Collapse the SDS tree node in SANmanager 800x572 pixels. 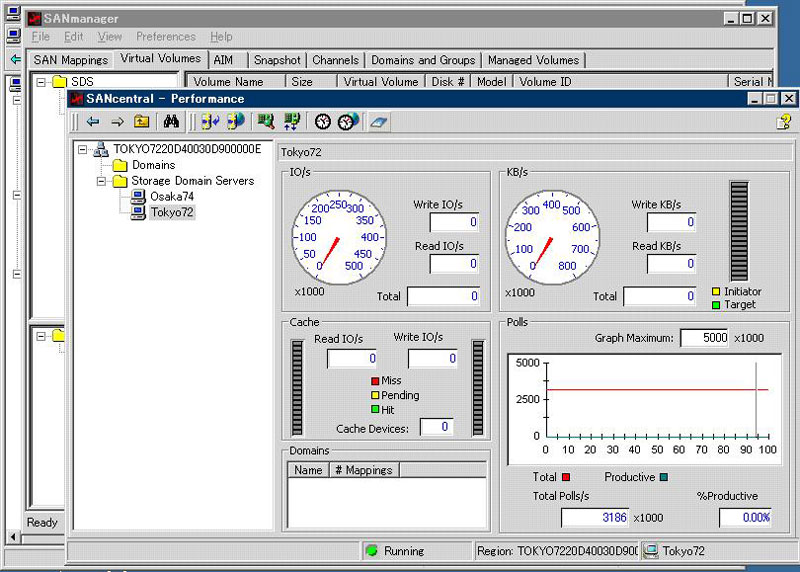tap(41, 82)
